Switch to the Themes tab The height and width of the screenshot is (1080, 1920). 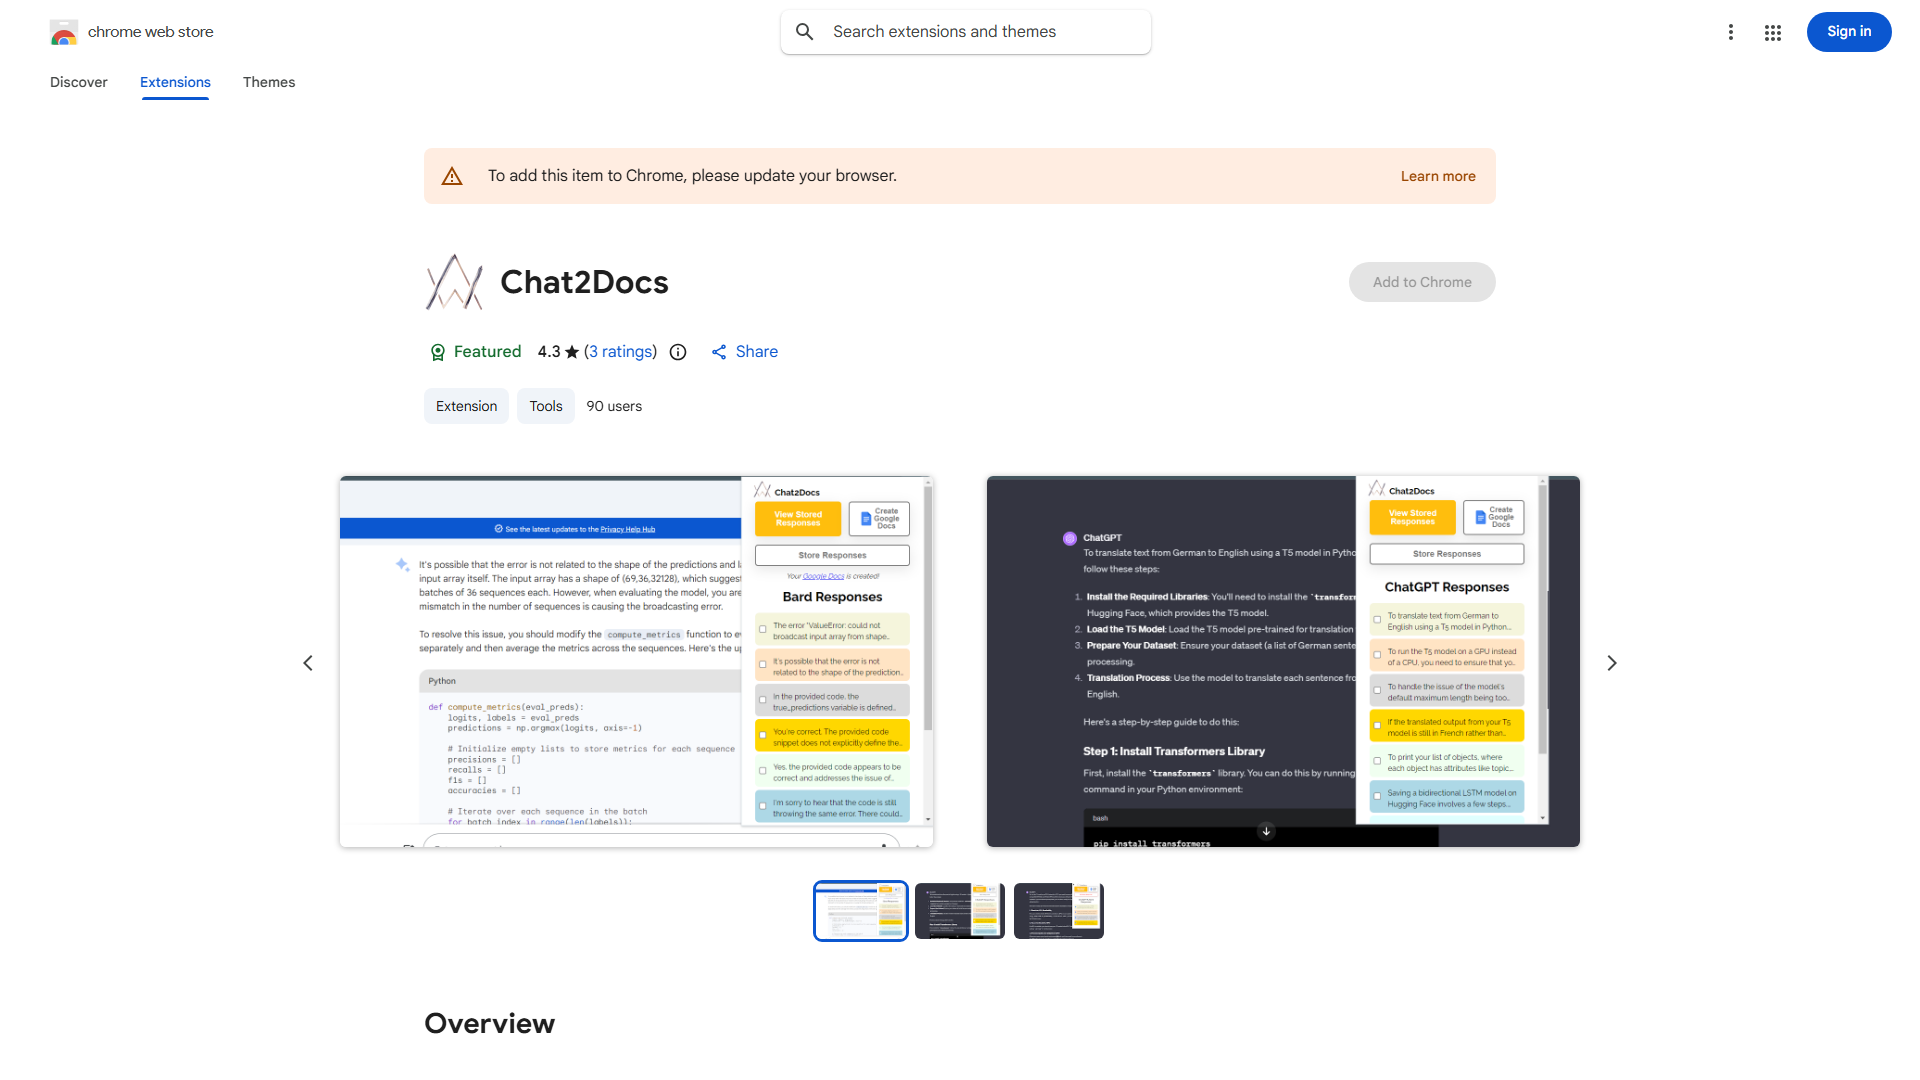pyautogui.click(x=268, y=82)
